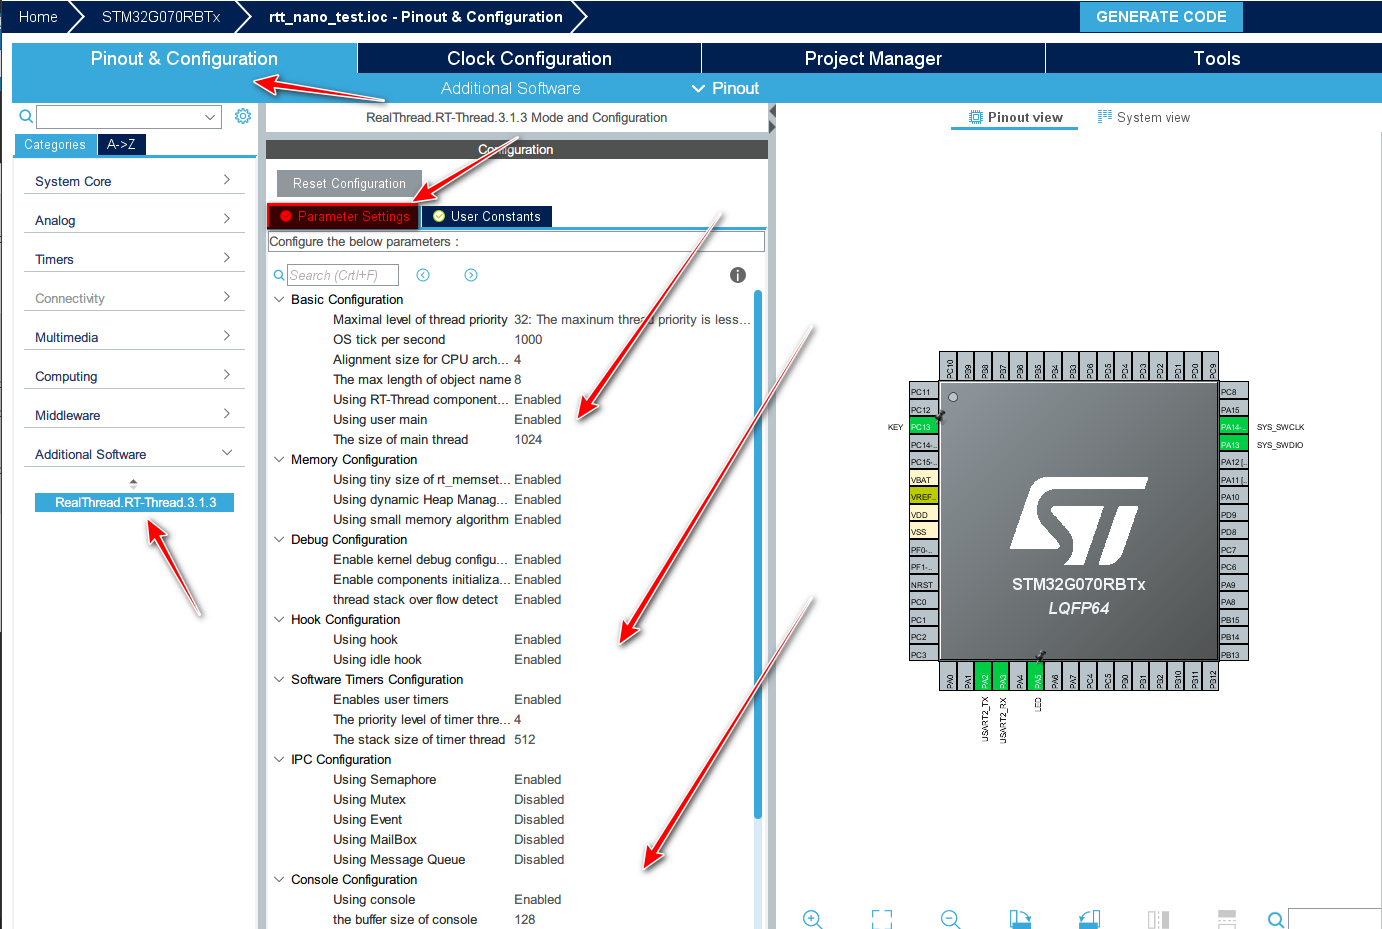Viewport: 1382px width, 929px height.
Task: Click the info icon in the Parameter Settings panel
Action: (737, 275)
